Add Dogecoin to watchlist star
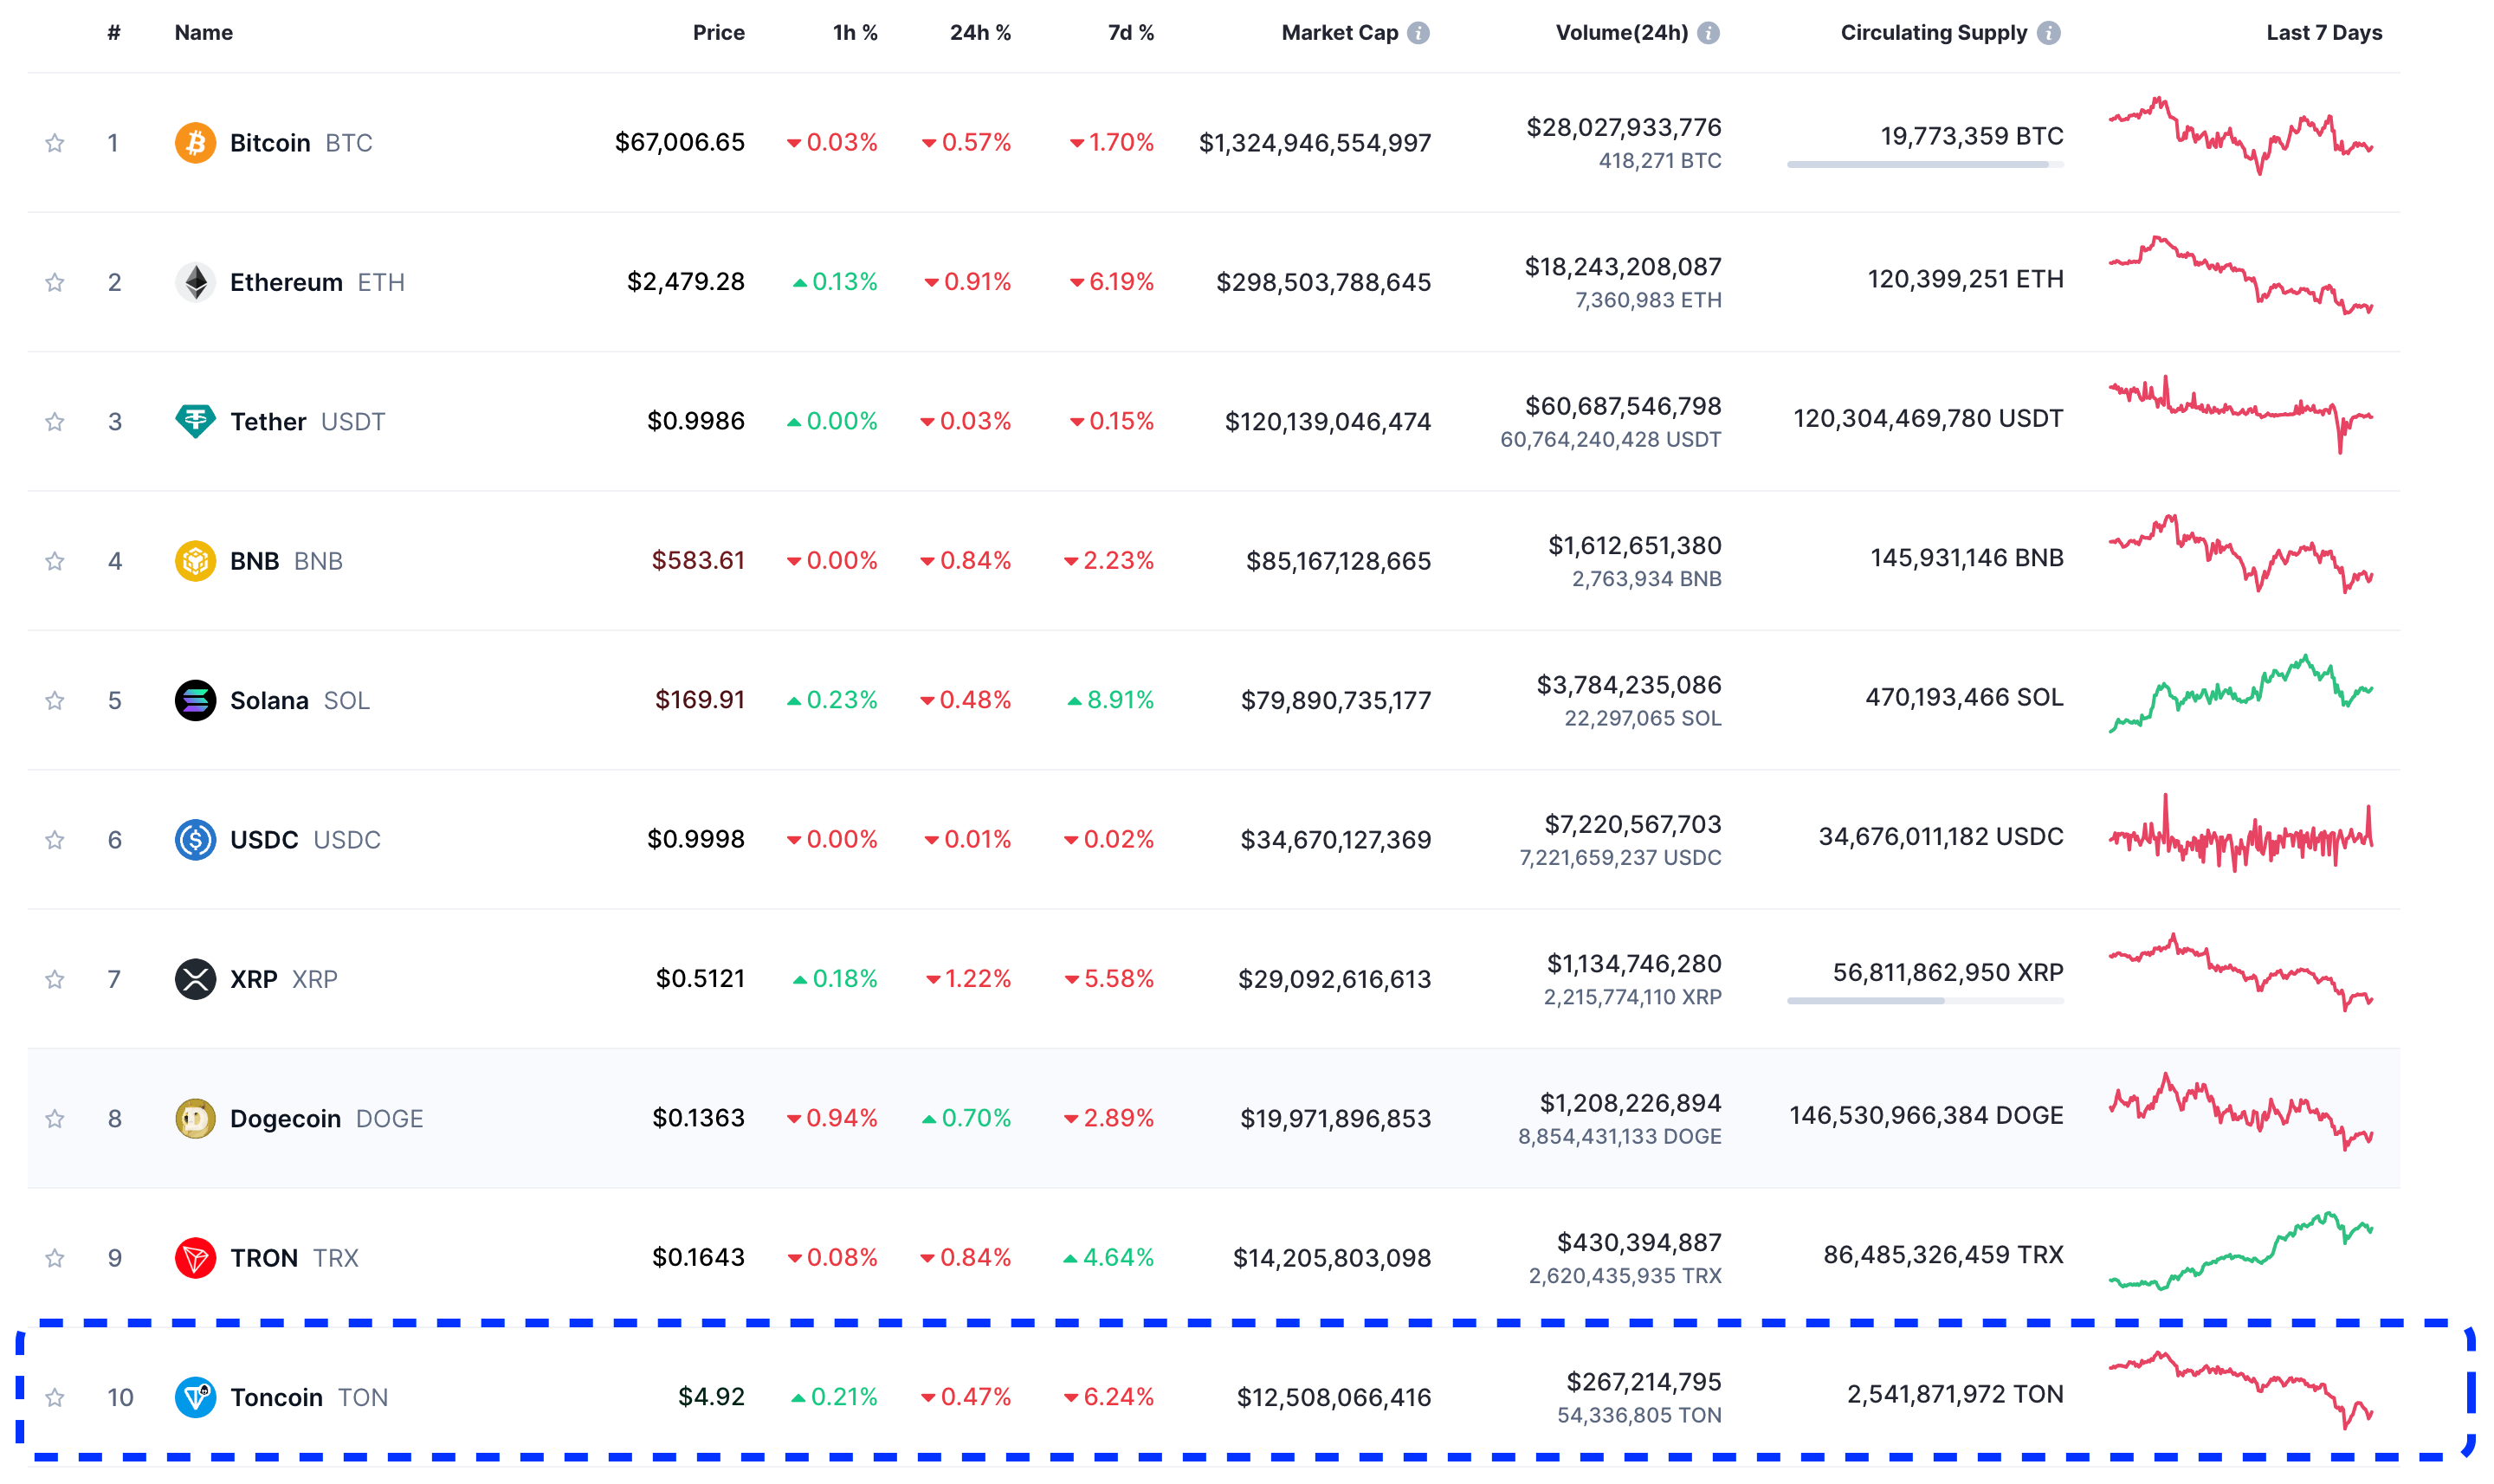This screenshot has height=1484, width=2494. coord(55,1118)
